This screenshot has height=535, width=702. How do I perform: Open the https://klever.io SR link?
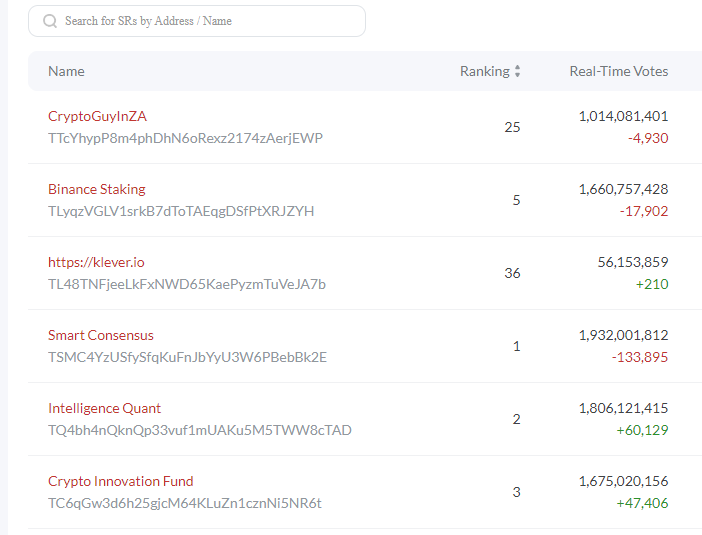pyautogui.click(x=96, y=262)
